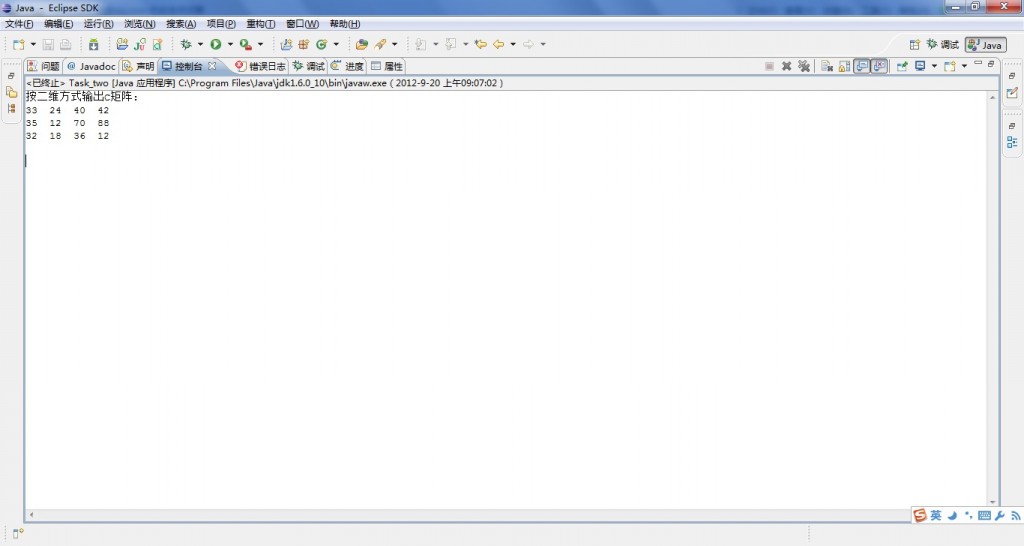This screenshot has height=546, width=1024.
Task: Click the Sogou input method S icon
Action: [920, 516]
